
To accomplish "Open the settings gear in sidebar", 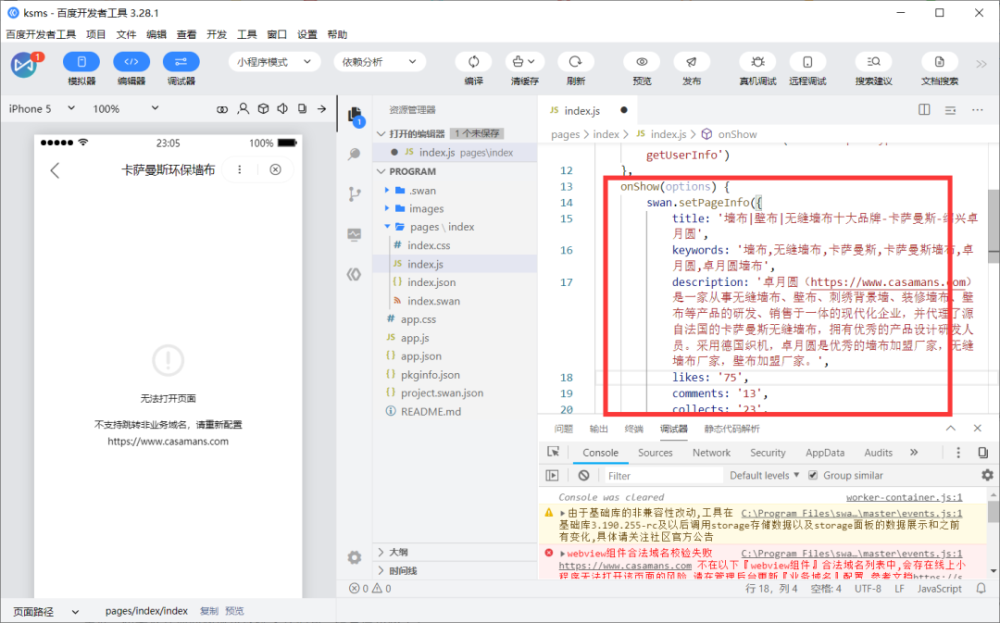I will [x=355, y=557].
